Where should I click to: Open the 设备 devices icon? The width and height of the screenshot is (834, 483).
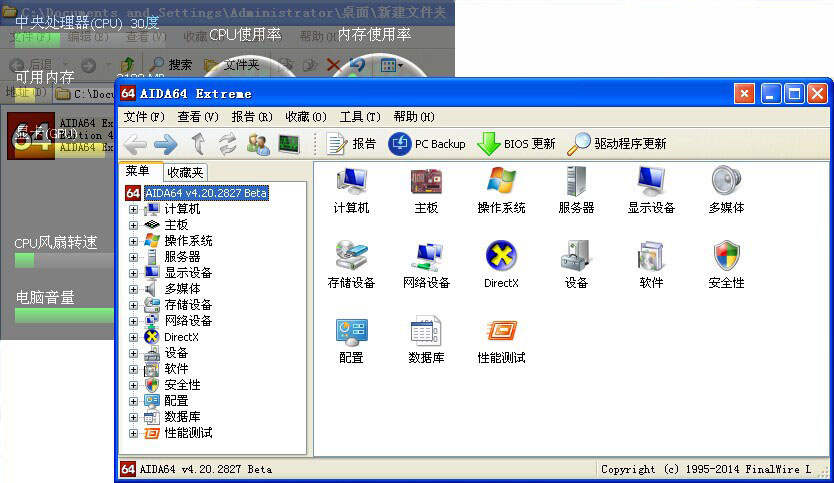point(576,265)
